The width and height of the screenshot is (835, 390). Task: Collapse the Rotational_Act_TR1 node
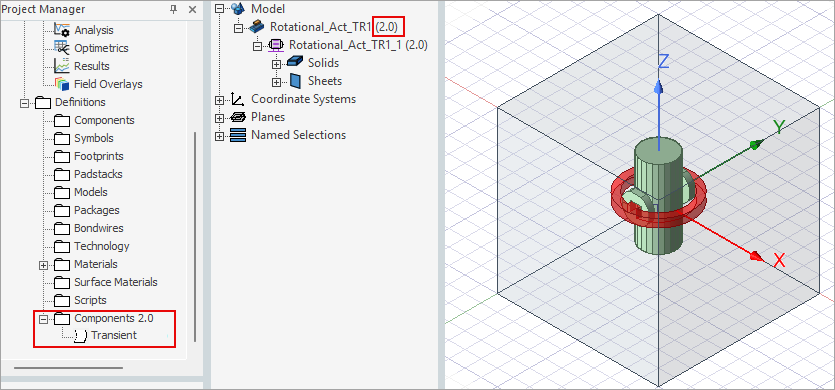239,27
